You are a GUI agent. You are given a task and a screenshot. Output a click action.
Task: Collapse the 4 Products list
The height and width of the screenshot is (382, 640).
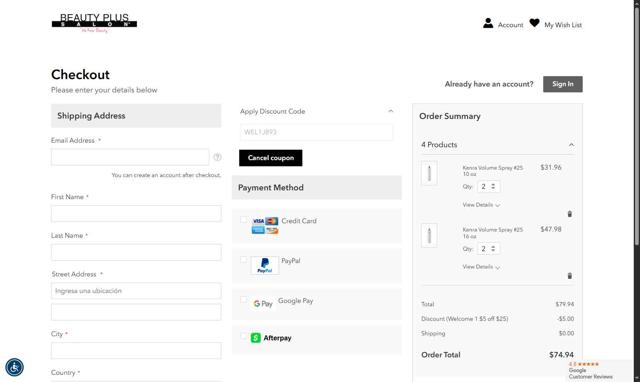571,144
